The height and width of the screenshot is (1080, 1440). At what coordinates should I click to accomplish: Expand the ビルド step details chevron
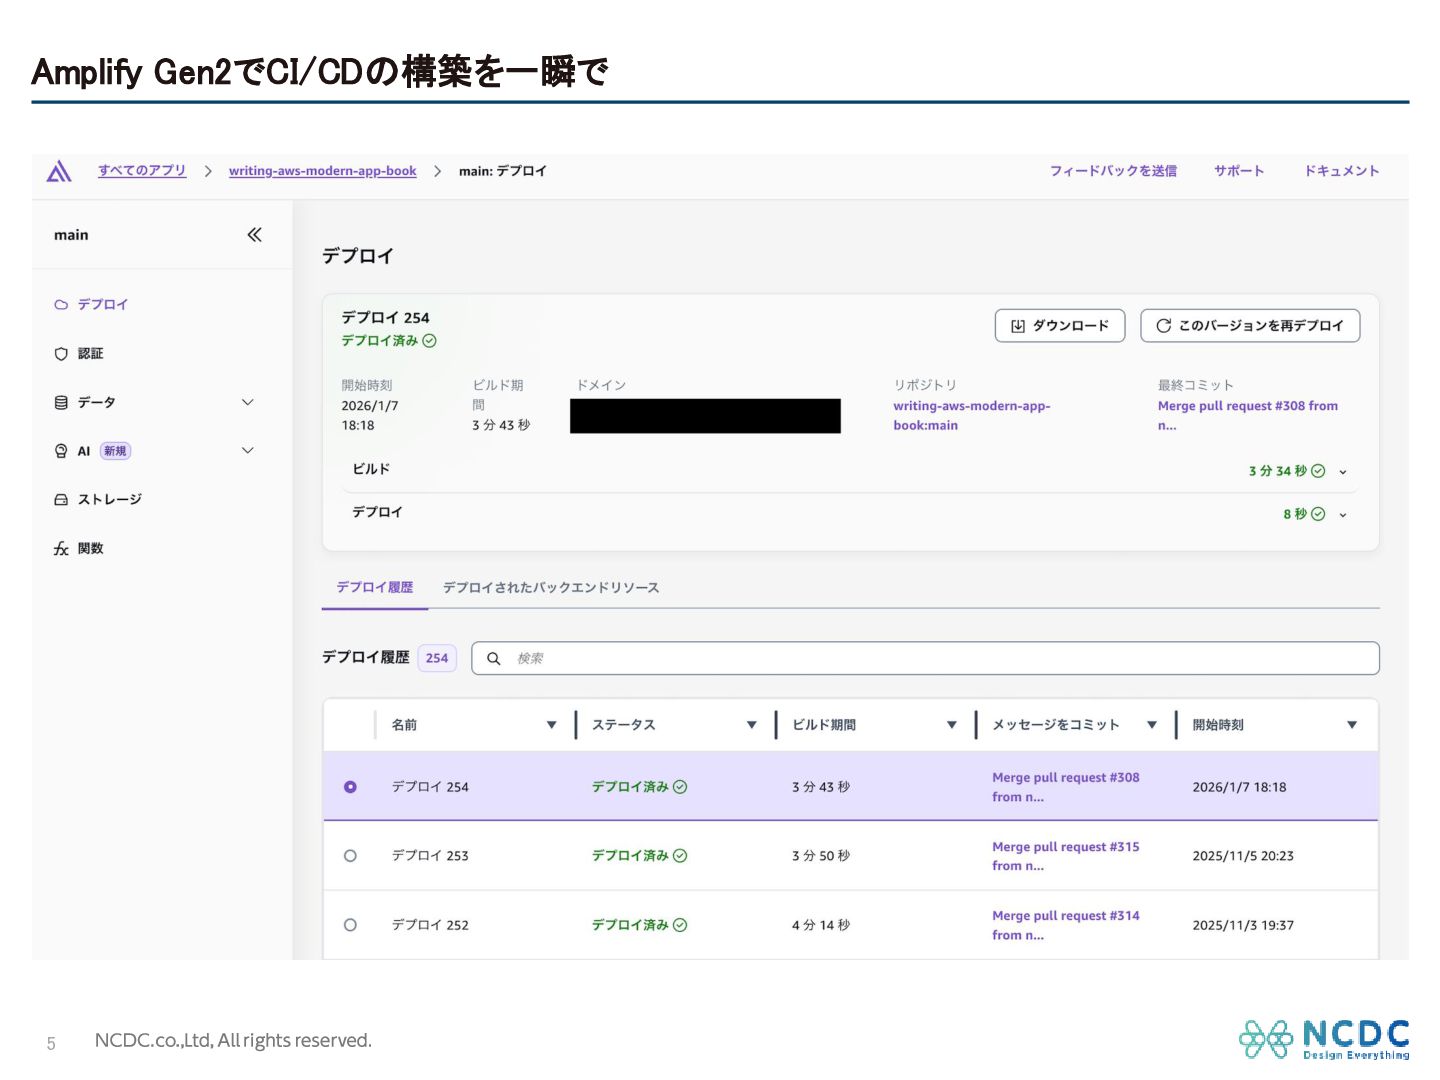[x=1343, y=472]
